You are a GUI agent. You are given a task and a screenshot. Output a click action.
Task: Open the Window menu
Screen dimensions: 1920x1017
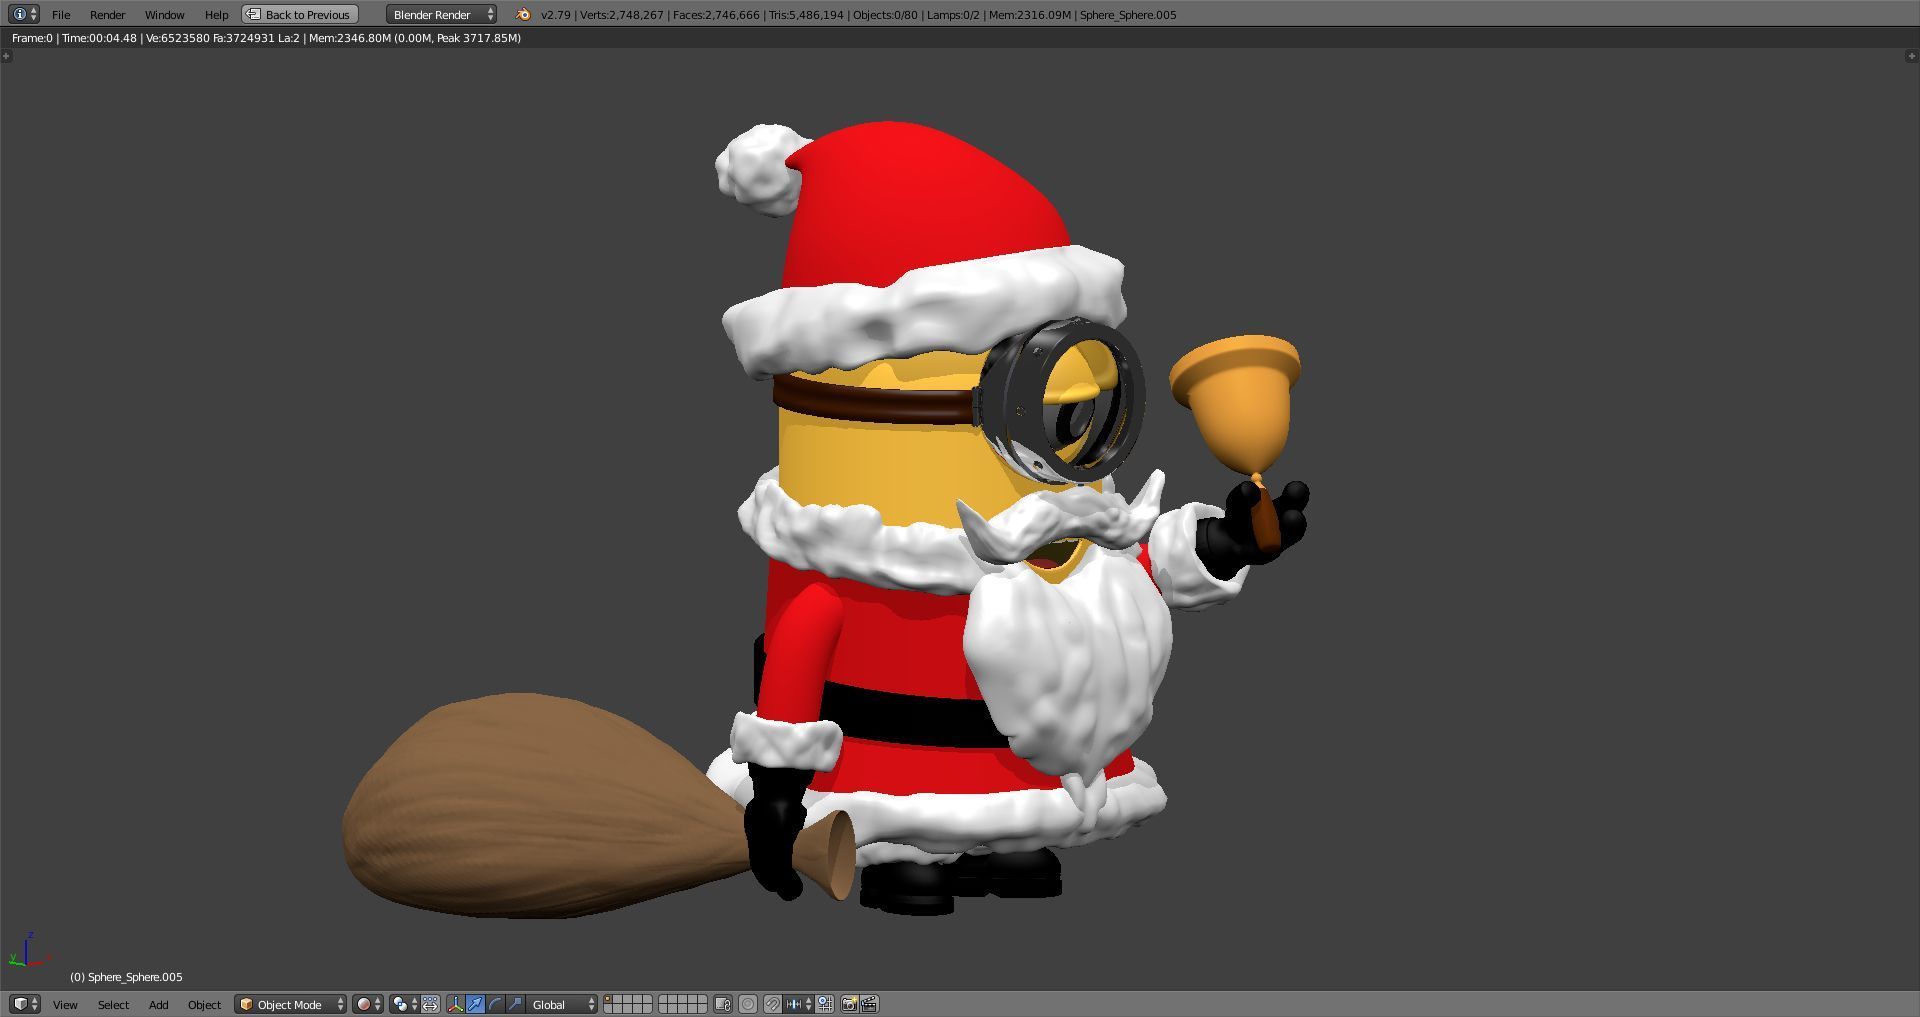tap(164, 15)
